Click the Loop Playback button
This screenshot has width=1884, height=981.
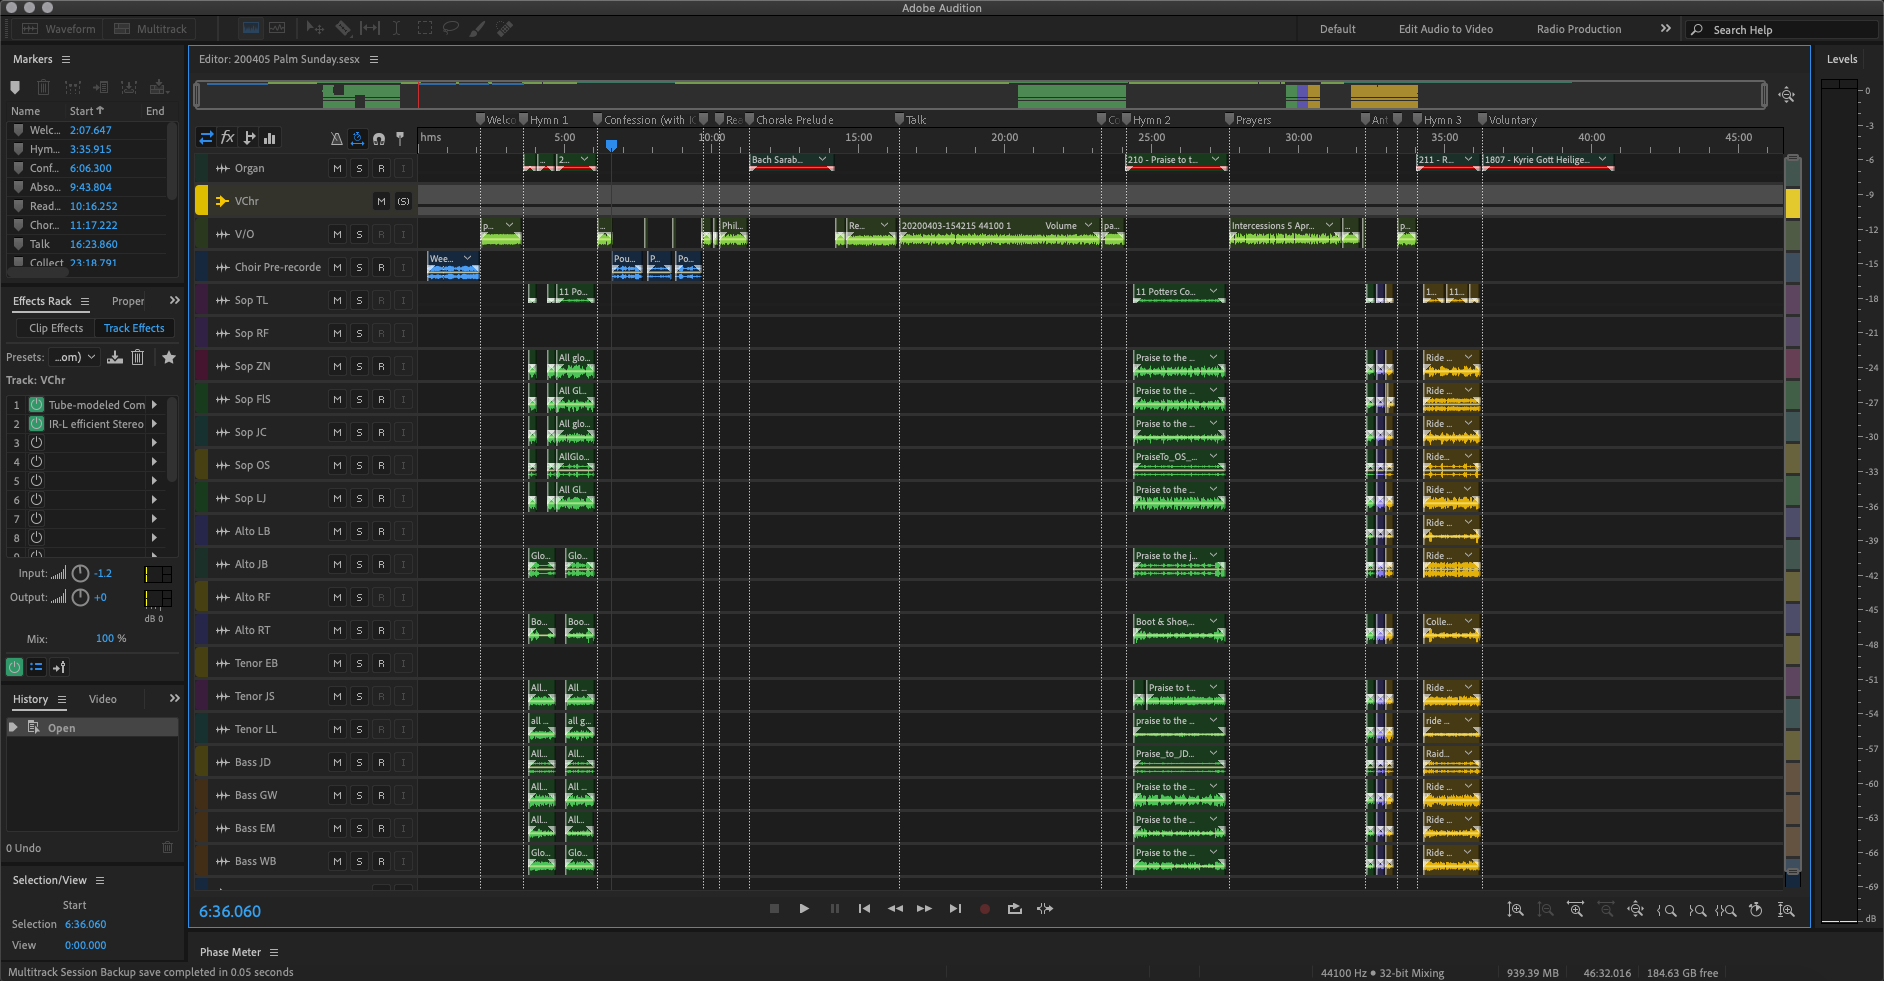(1014, 909)
